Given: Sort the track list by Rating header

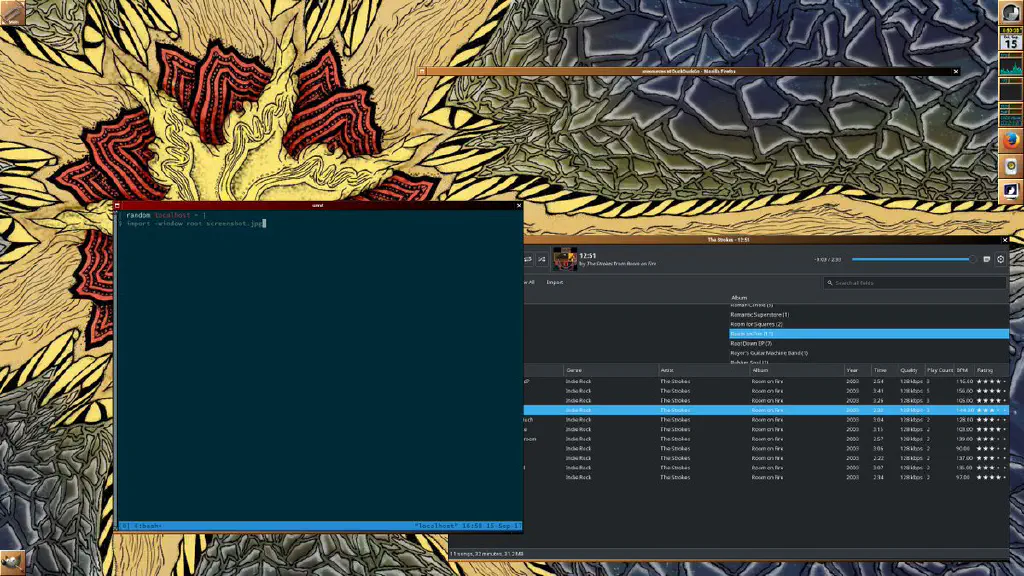Looking at the screenshot, I should (x=985, y=370).
